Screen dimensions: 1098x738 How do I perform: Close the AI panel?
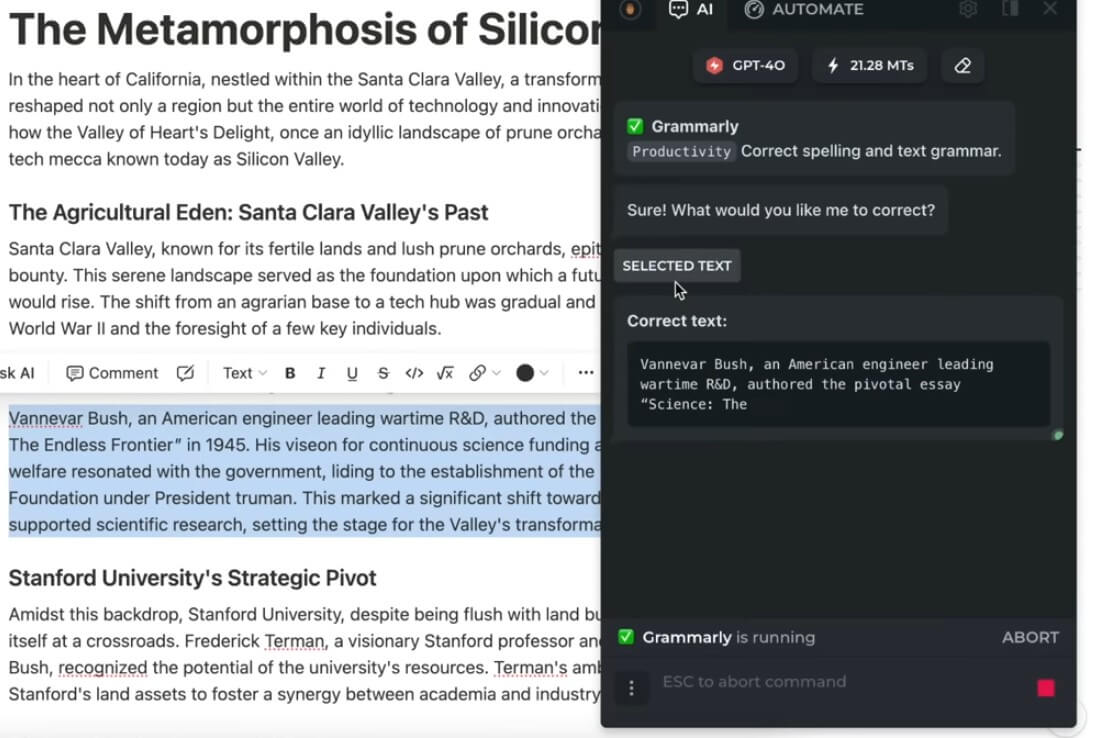1050,9
